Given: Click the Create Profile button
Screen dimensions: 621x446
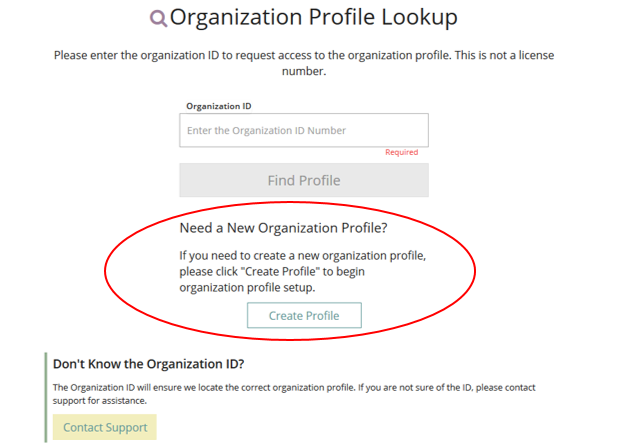Looking at the screenshot, I should pos(304,315).
